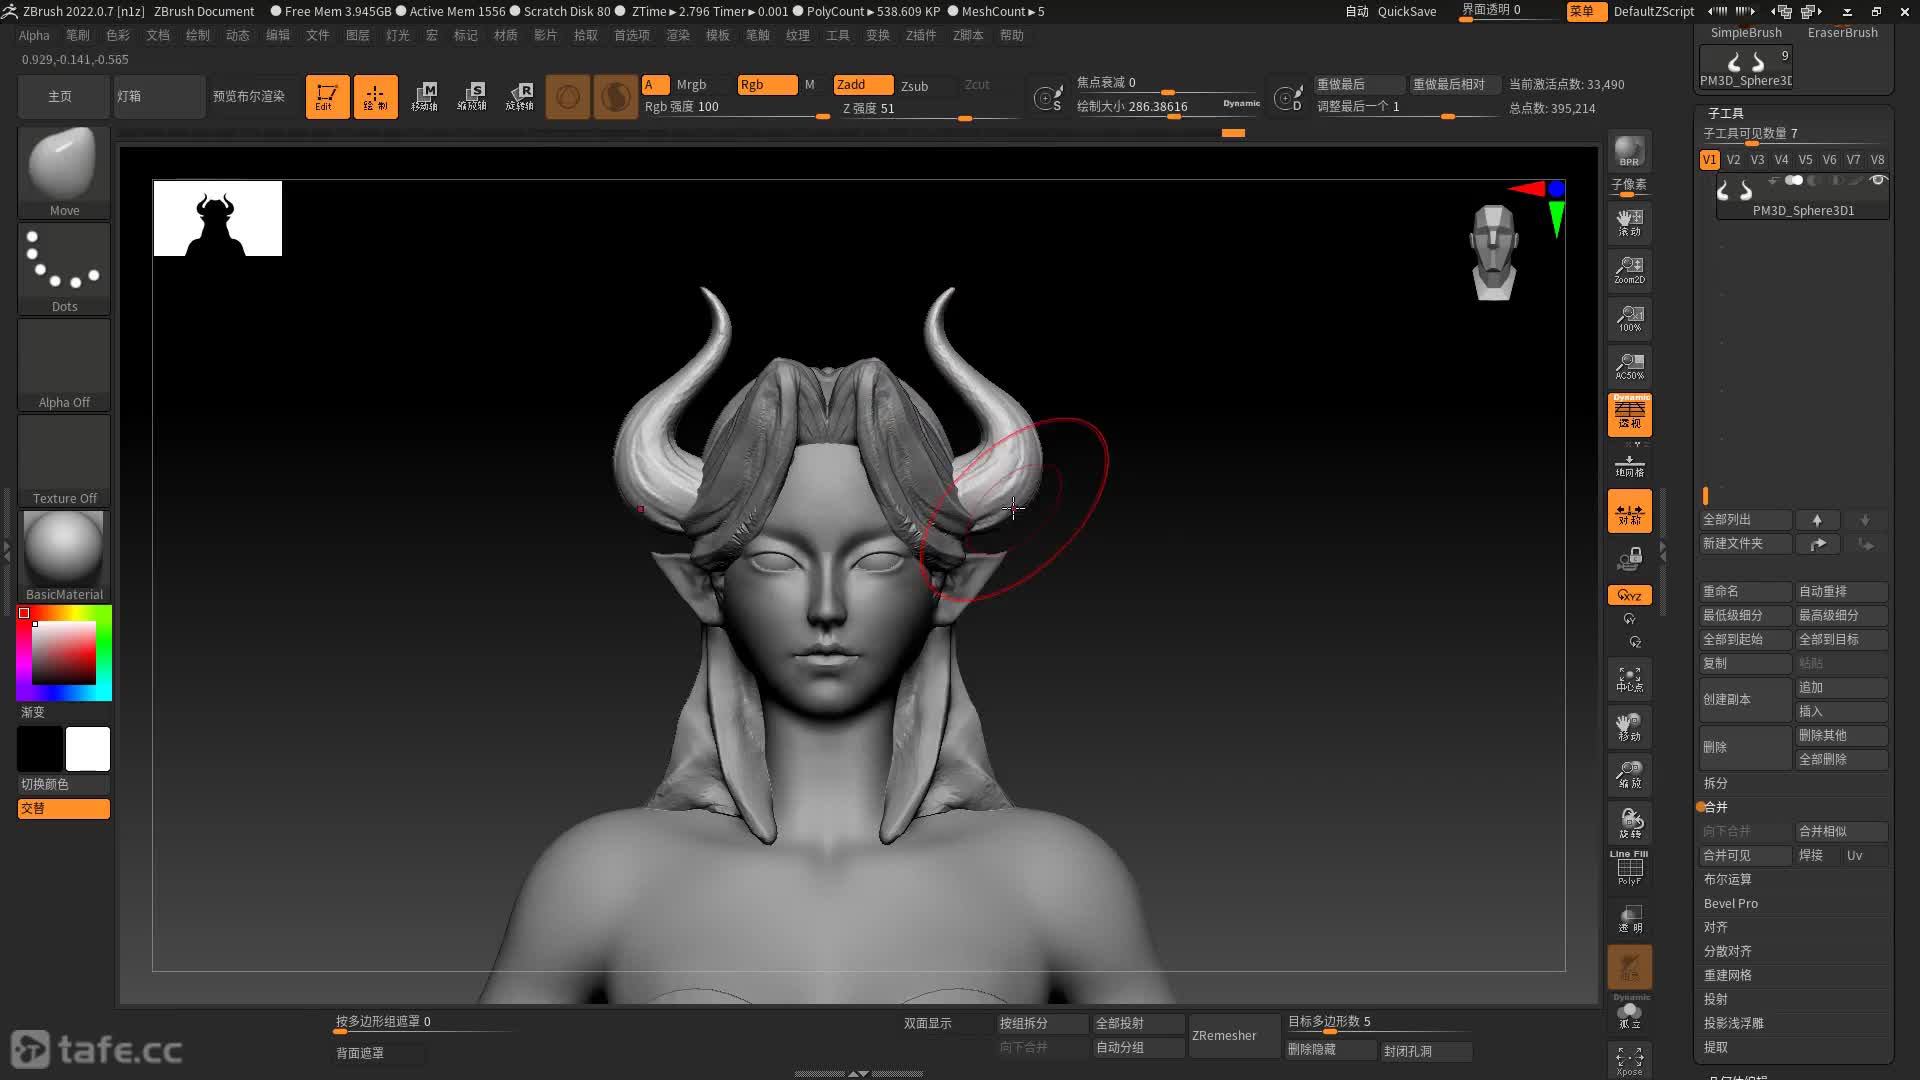Expand the 投射 (Project) section
Screen dimensions: 1920x1080
coord(1716,999)
